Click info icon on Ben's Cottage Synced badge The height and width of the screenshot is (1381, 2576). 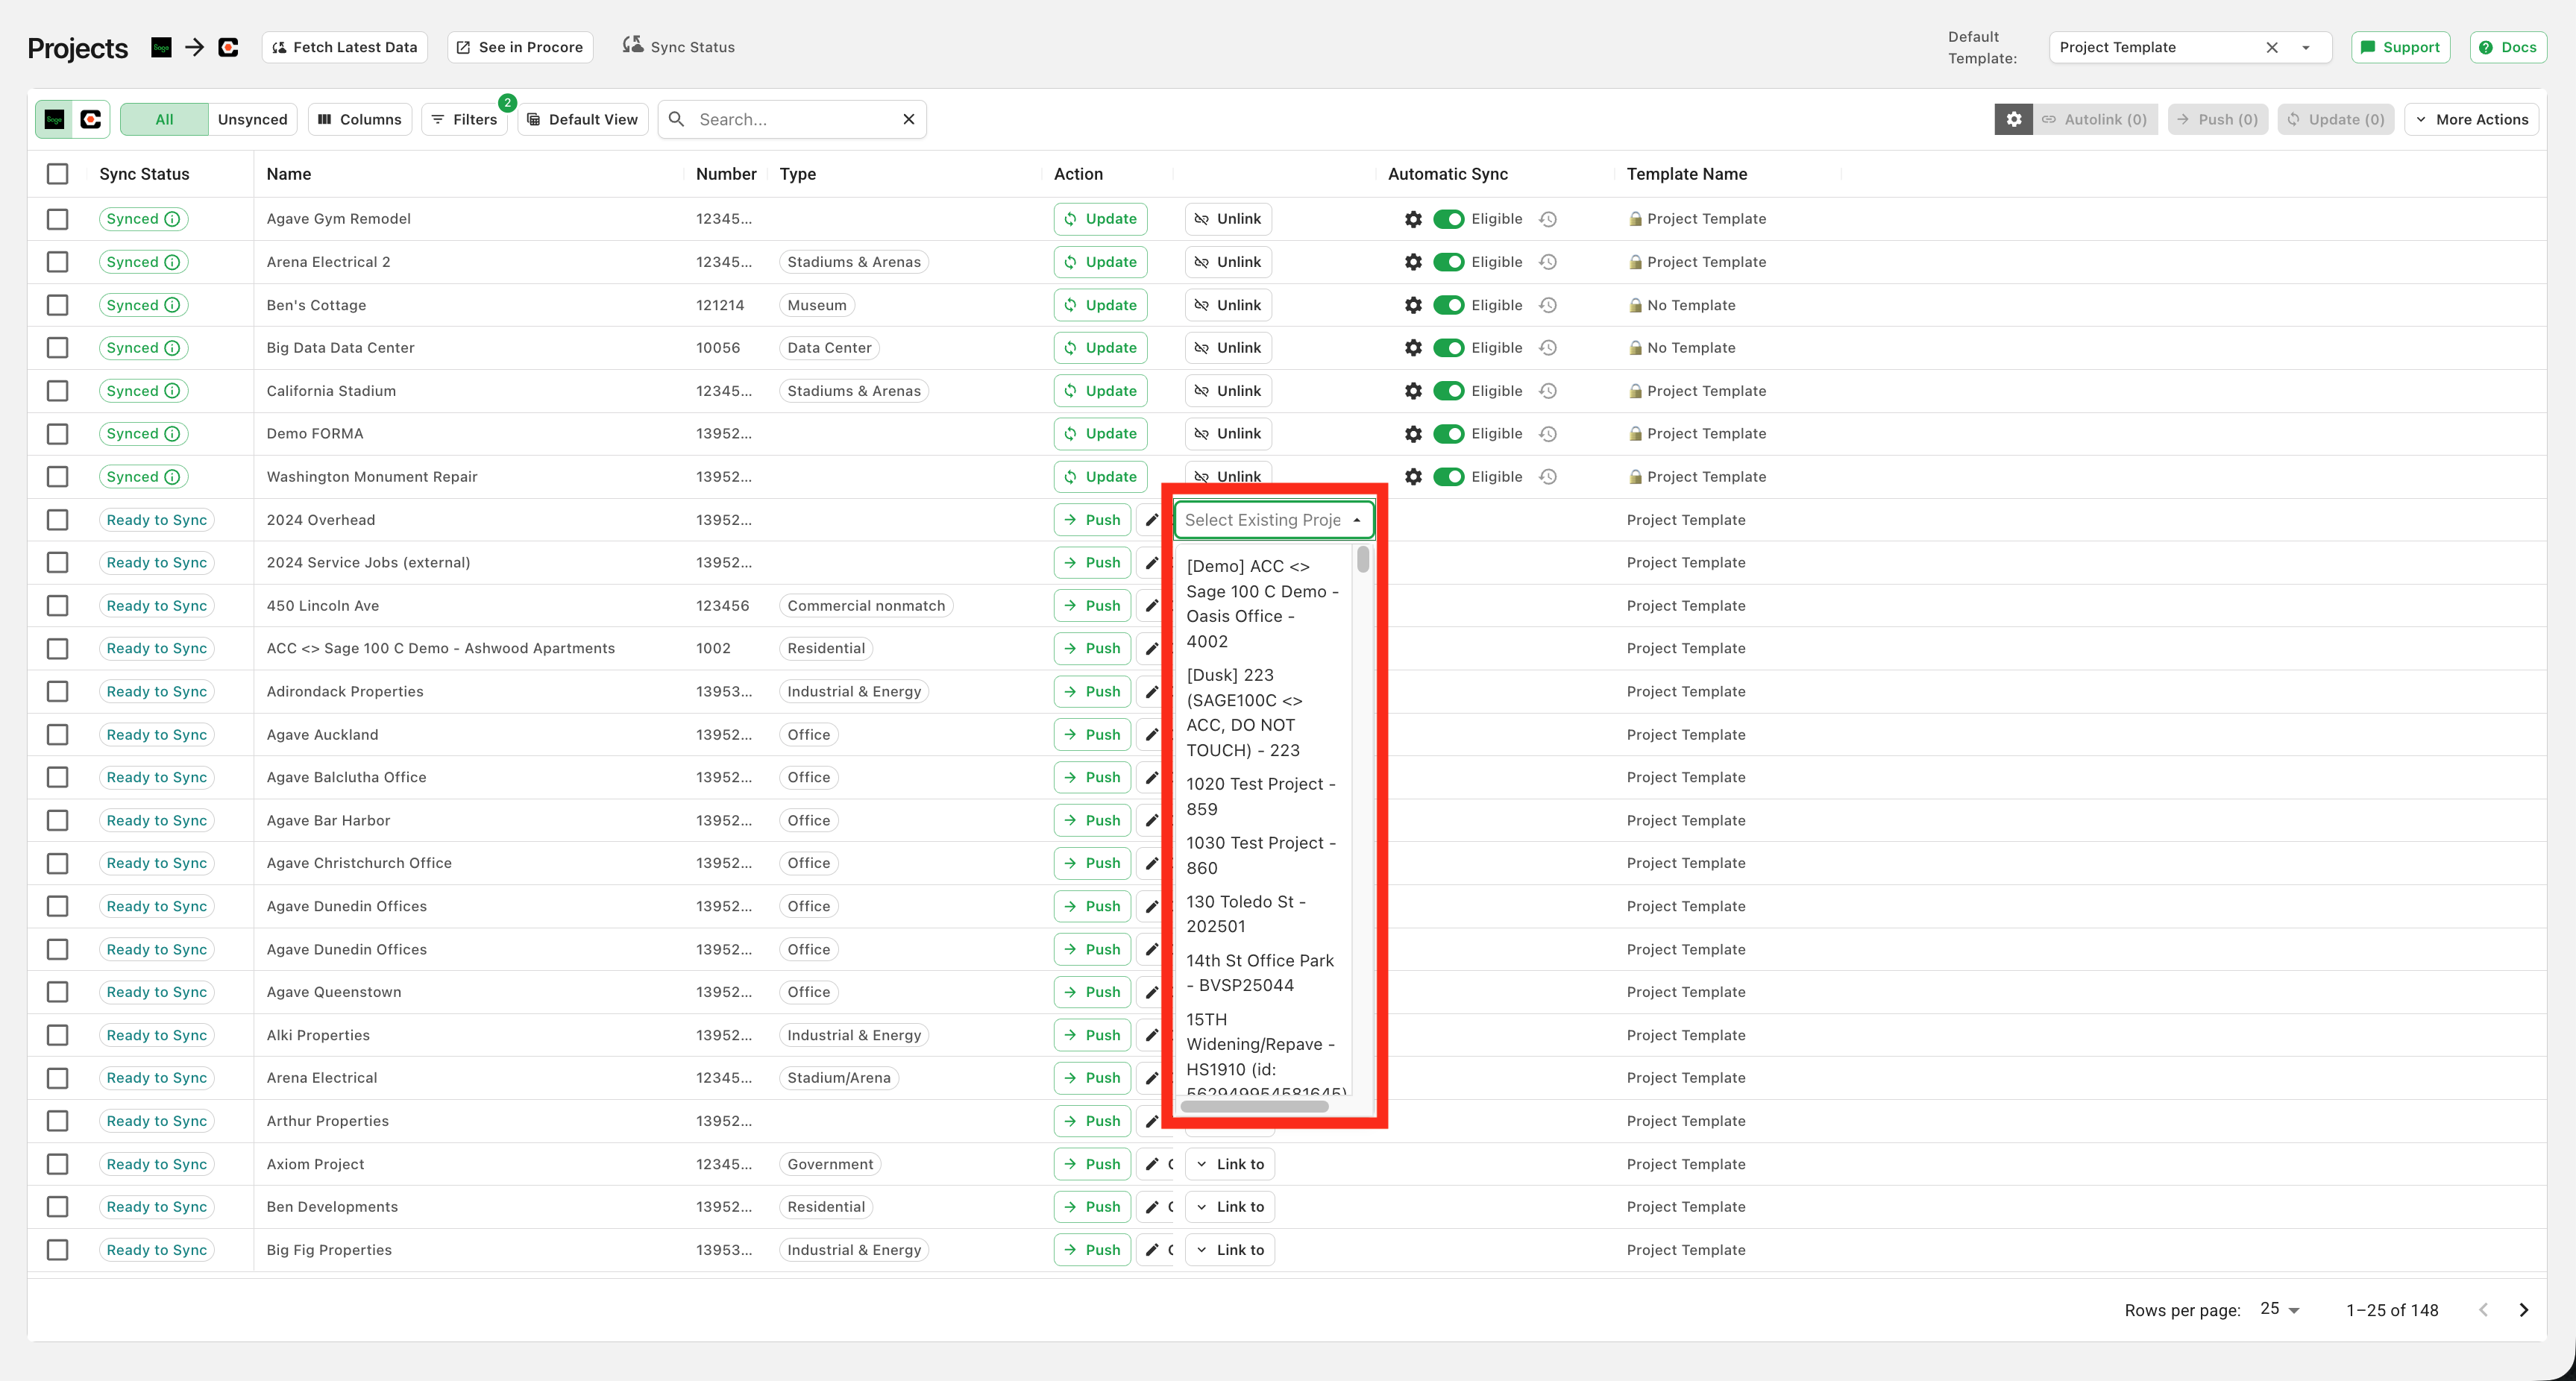[x=172, y=305]
